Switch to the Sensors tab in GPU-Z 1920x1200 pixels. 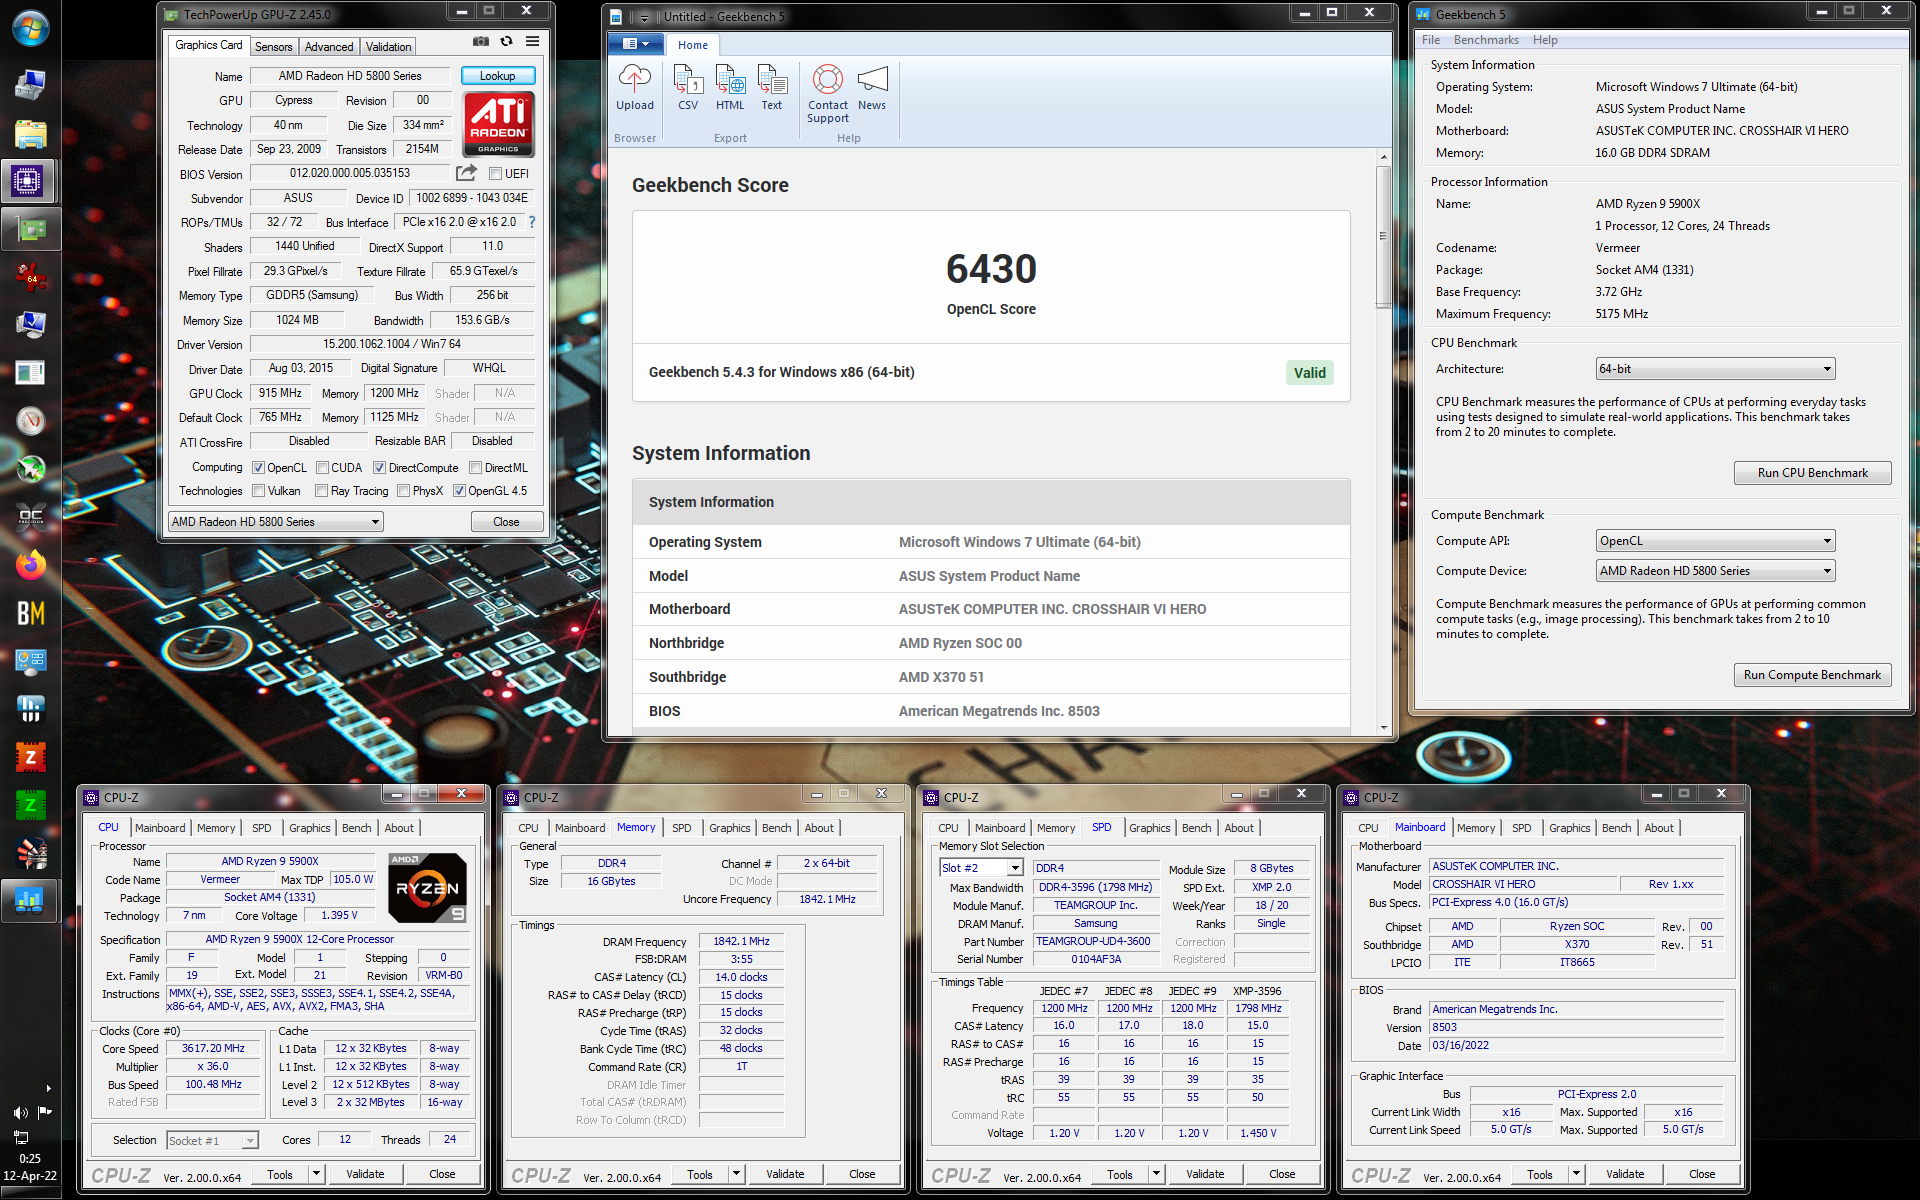coord(273,47)
